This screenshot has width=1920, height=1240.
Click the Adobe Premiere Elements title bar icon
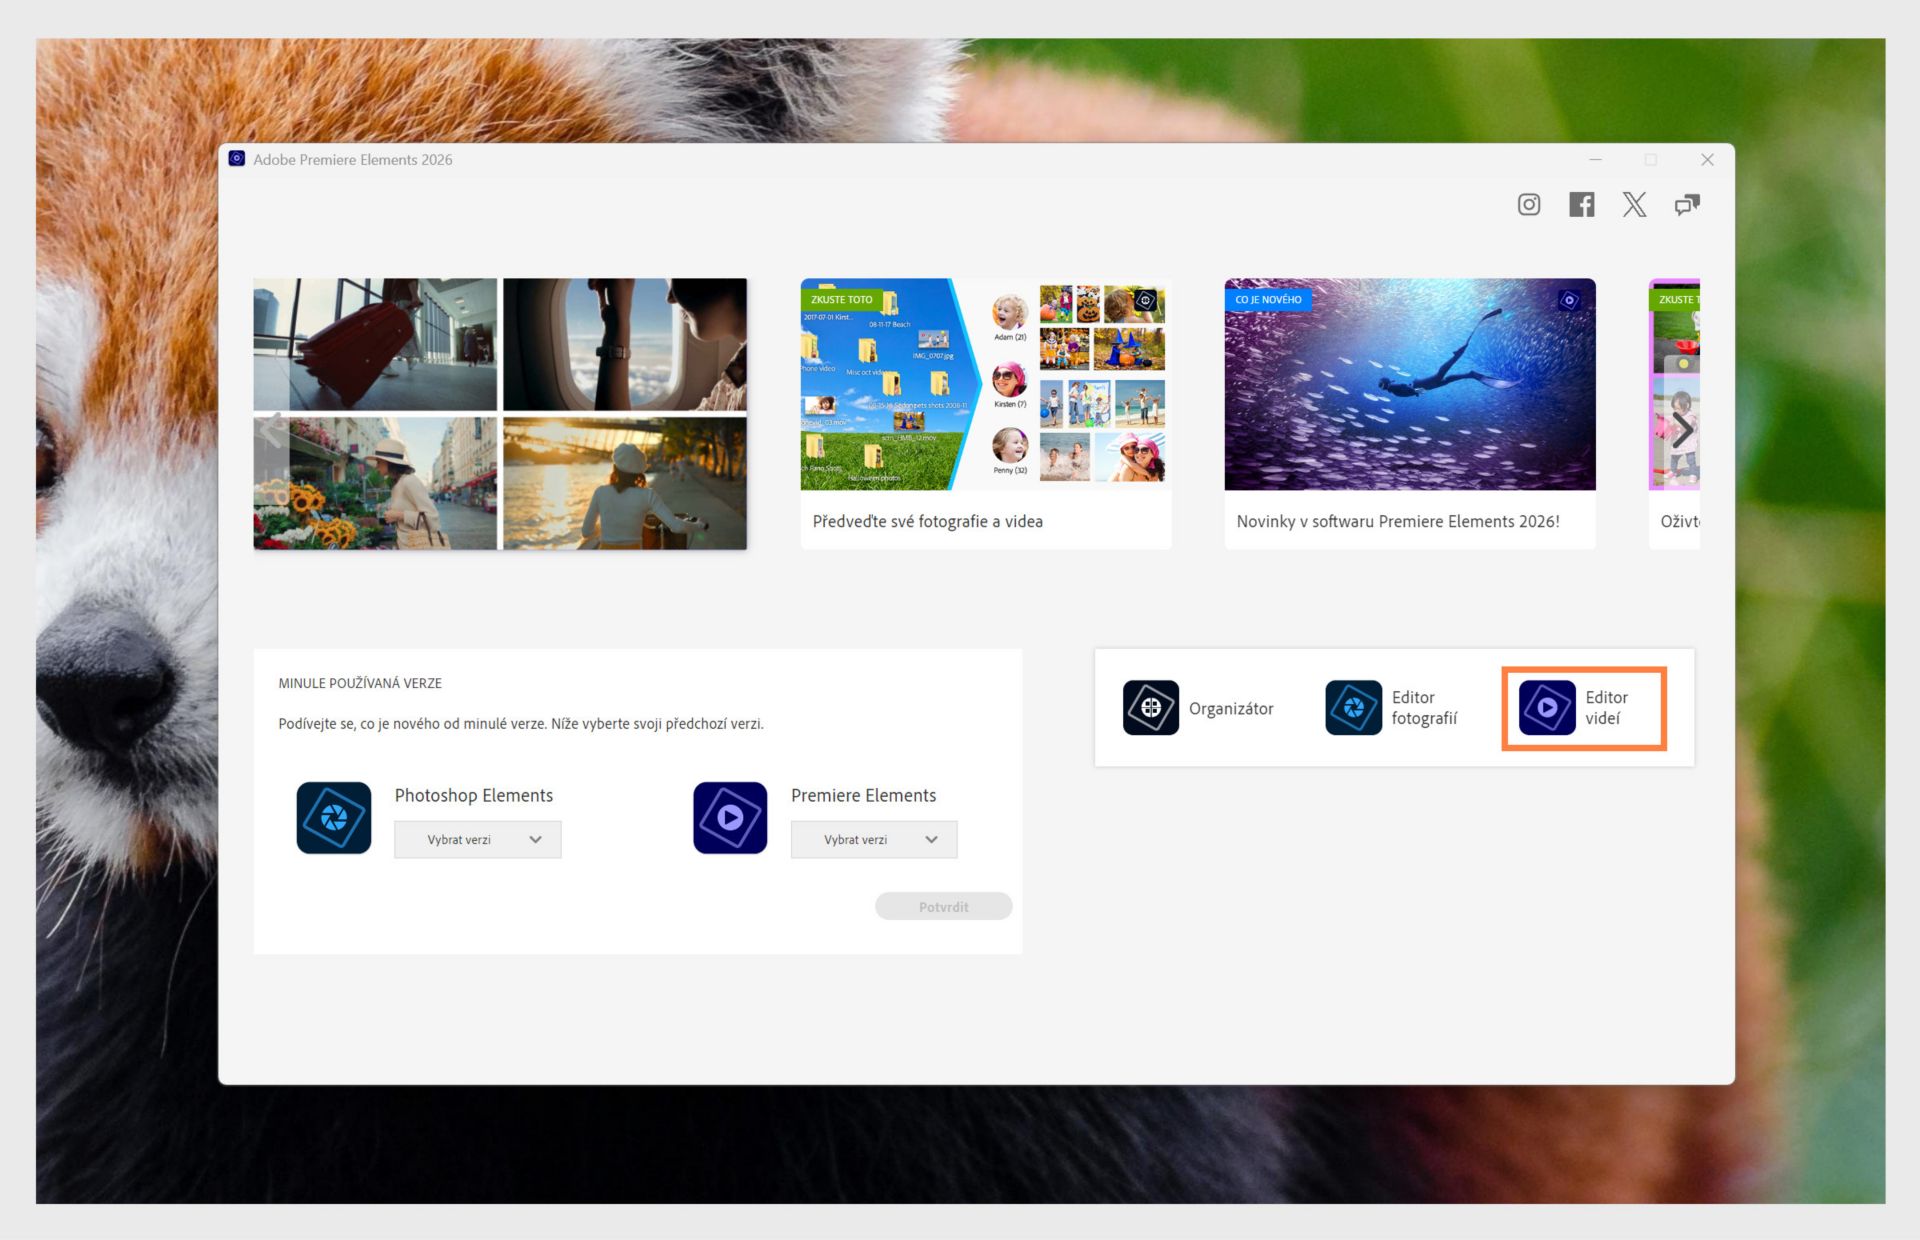(x=237, y=159)
